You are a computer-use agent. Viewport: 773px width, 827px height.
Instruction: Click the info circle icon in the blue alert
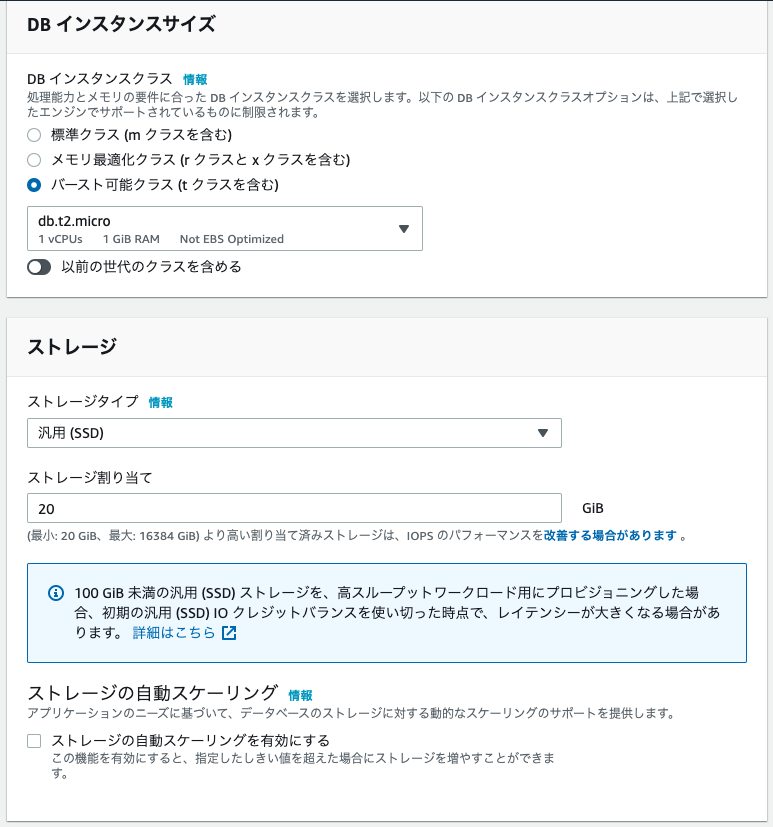click(56, 592)
